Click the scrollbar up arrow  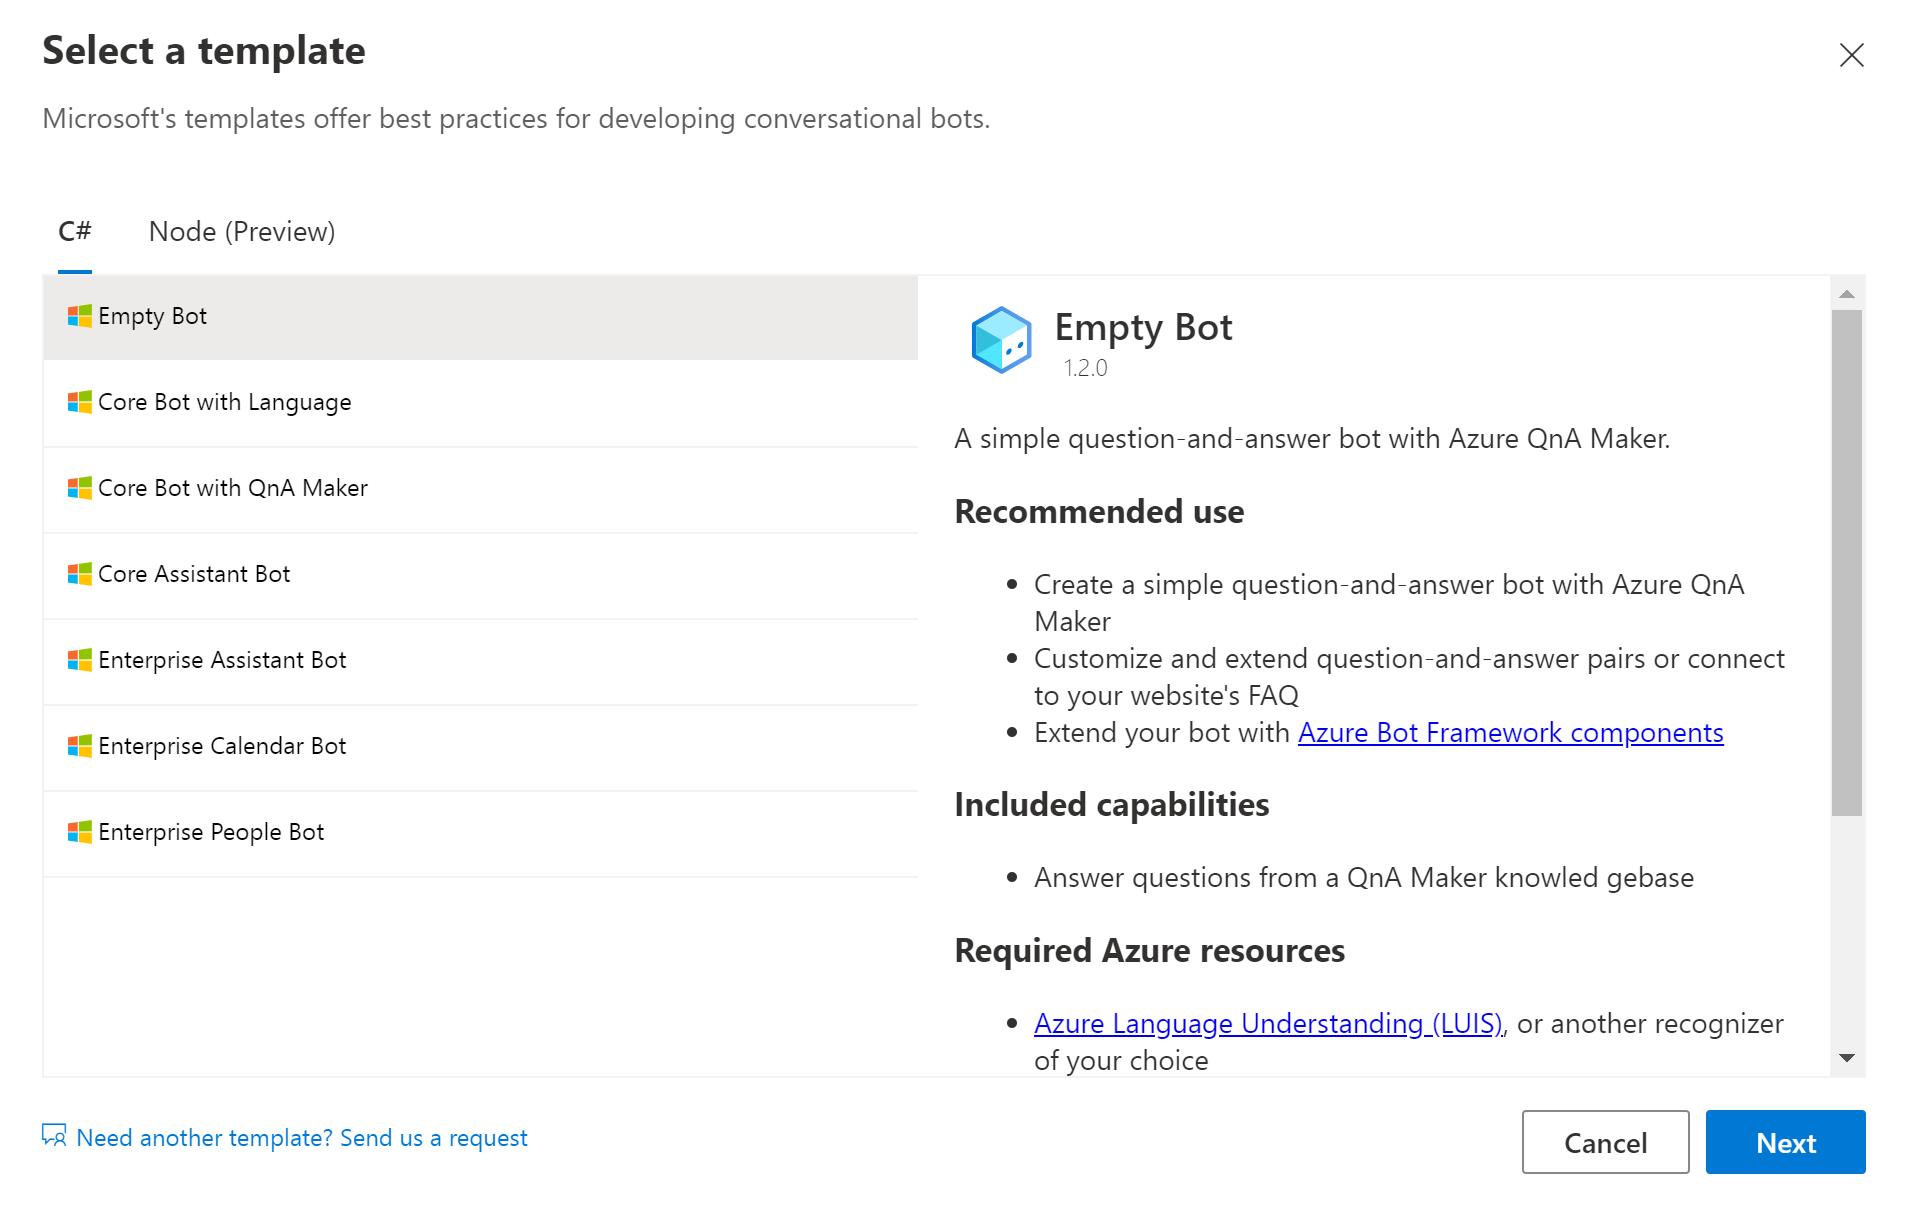tap(1847, 294)
